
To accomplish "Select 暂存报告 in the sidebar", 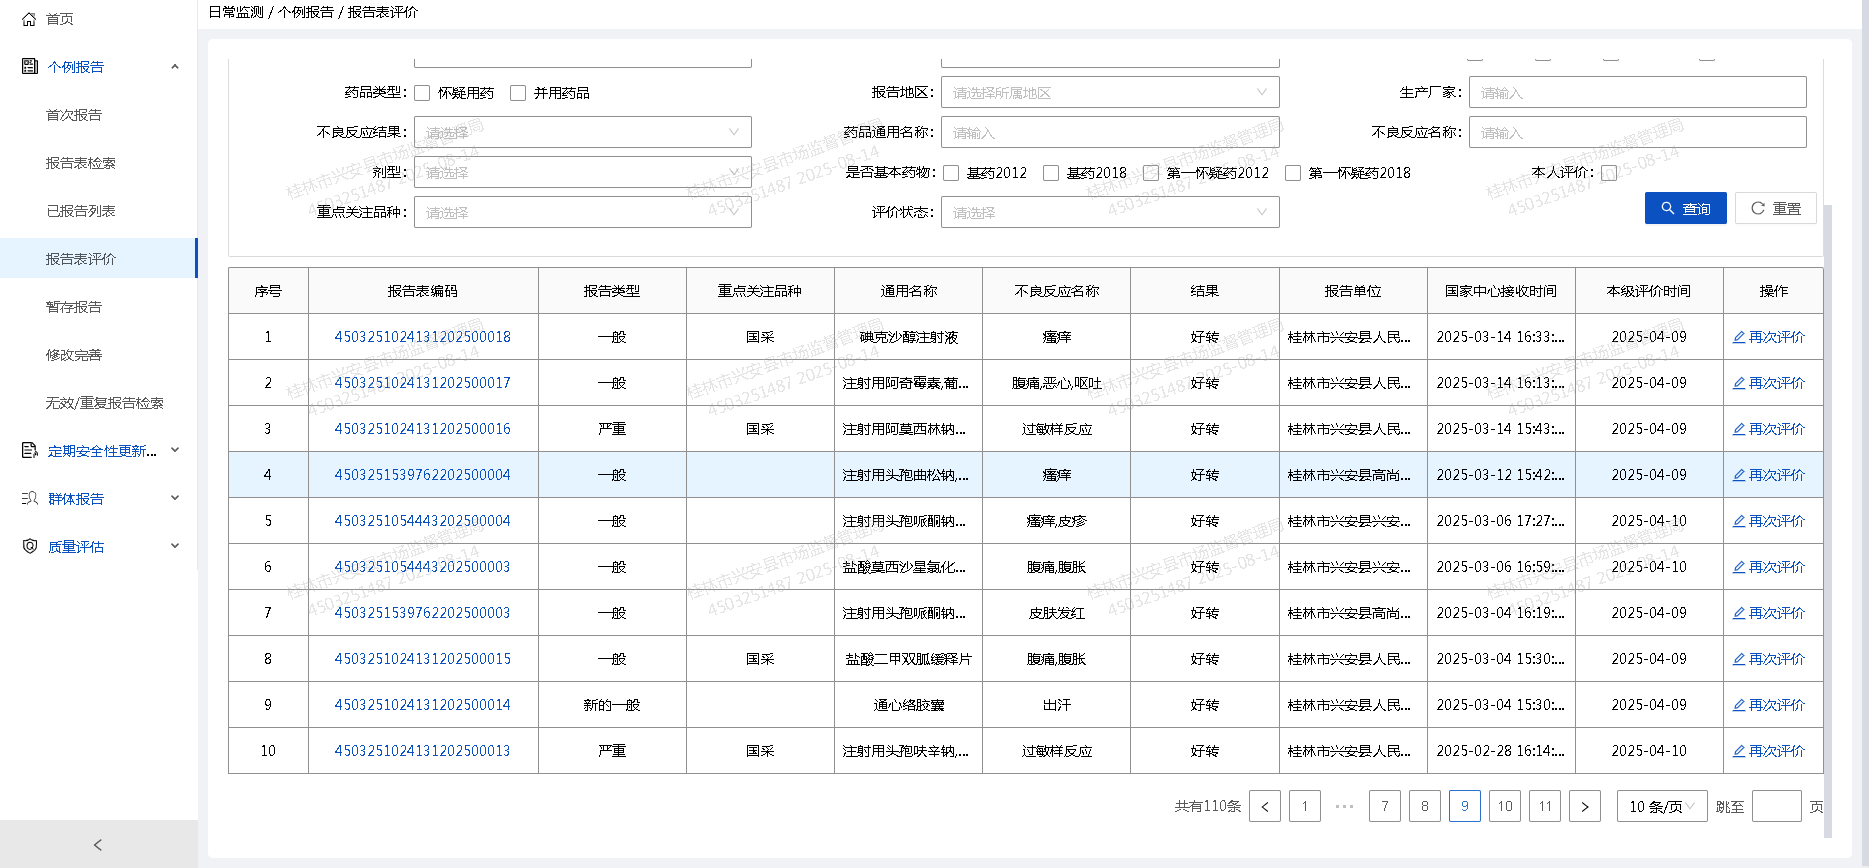I will click(x=74, y=307).
